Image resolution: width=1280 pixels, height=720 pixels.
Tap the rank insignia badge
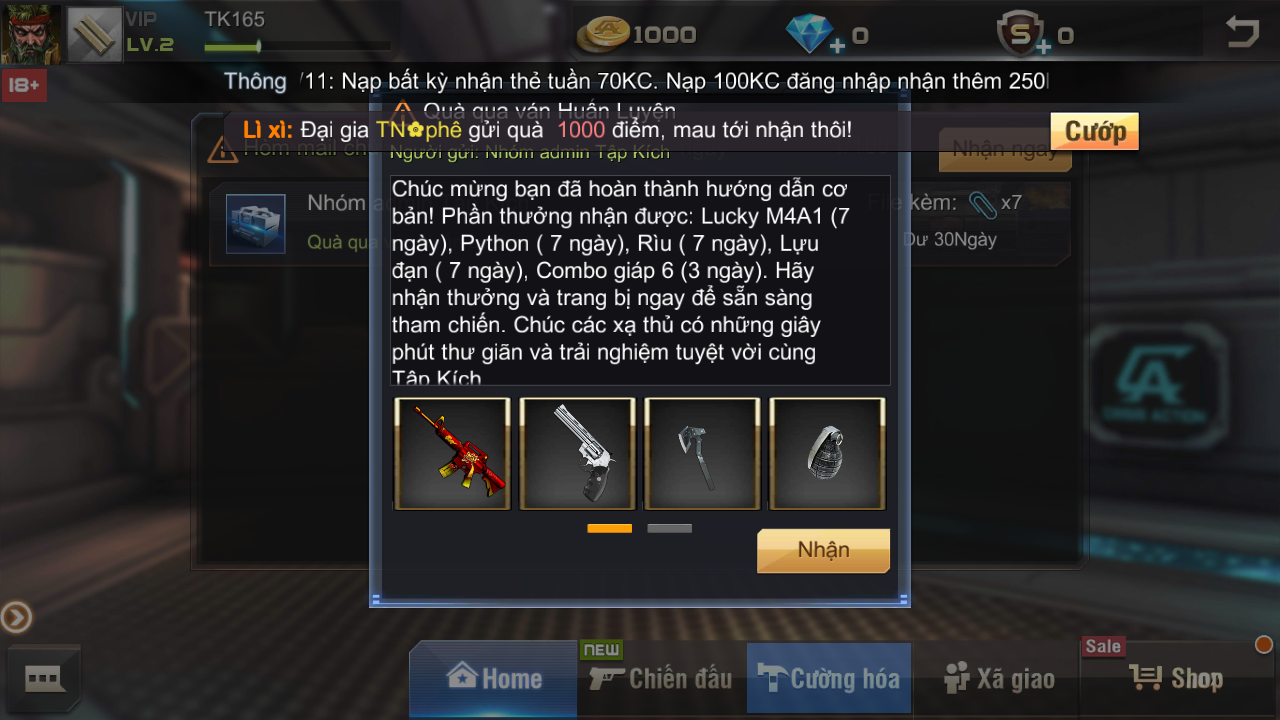coord(95,34)
